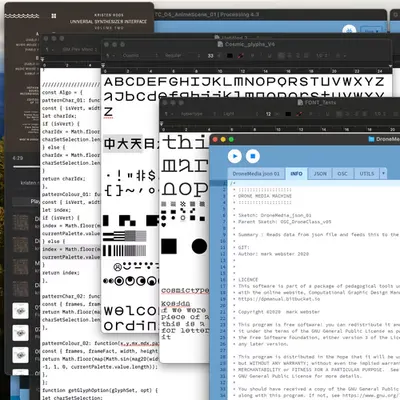Viewport: 400px width, 400px height.
Task: Open text color swatch in Cosmic_glyphs toolbar
Action: coord(230,56)
